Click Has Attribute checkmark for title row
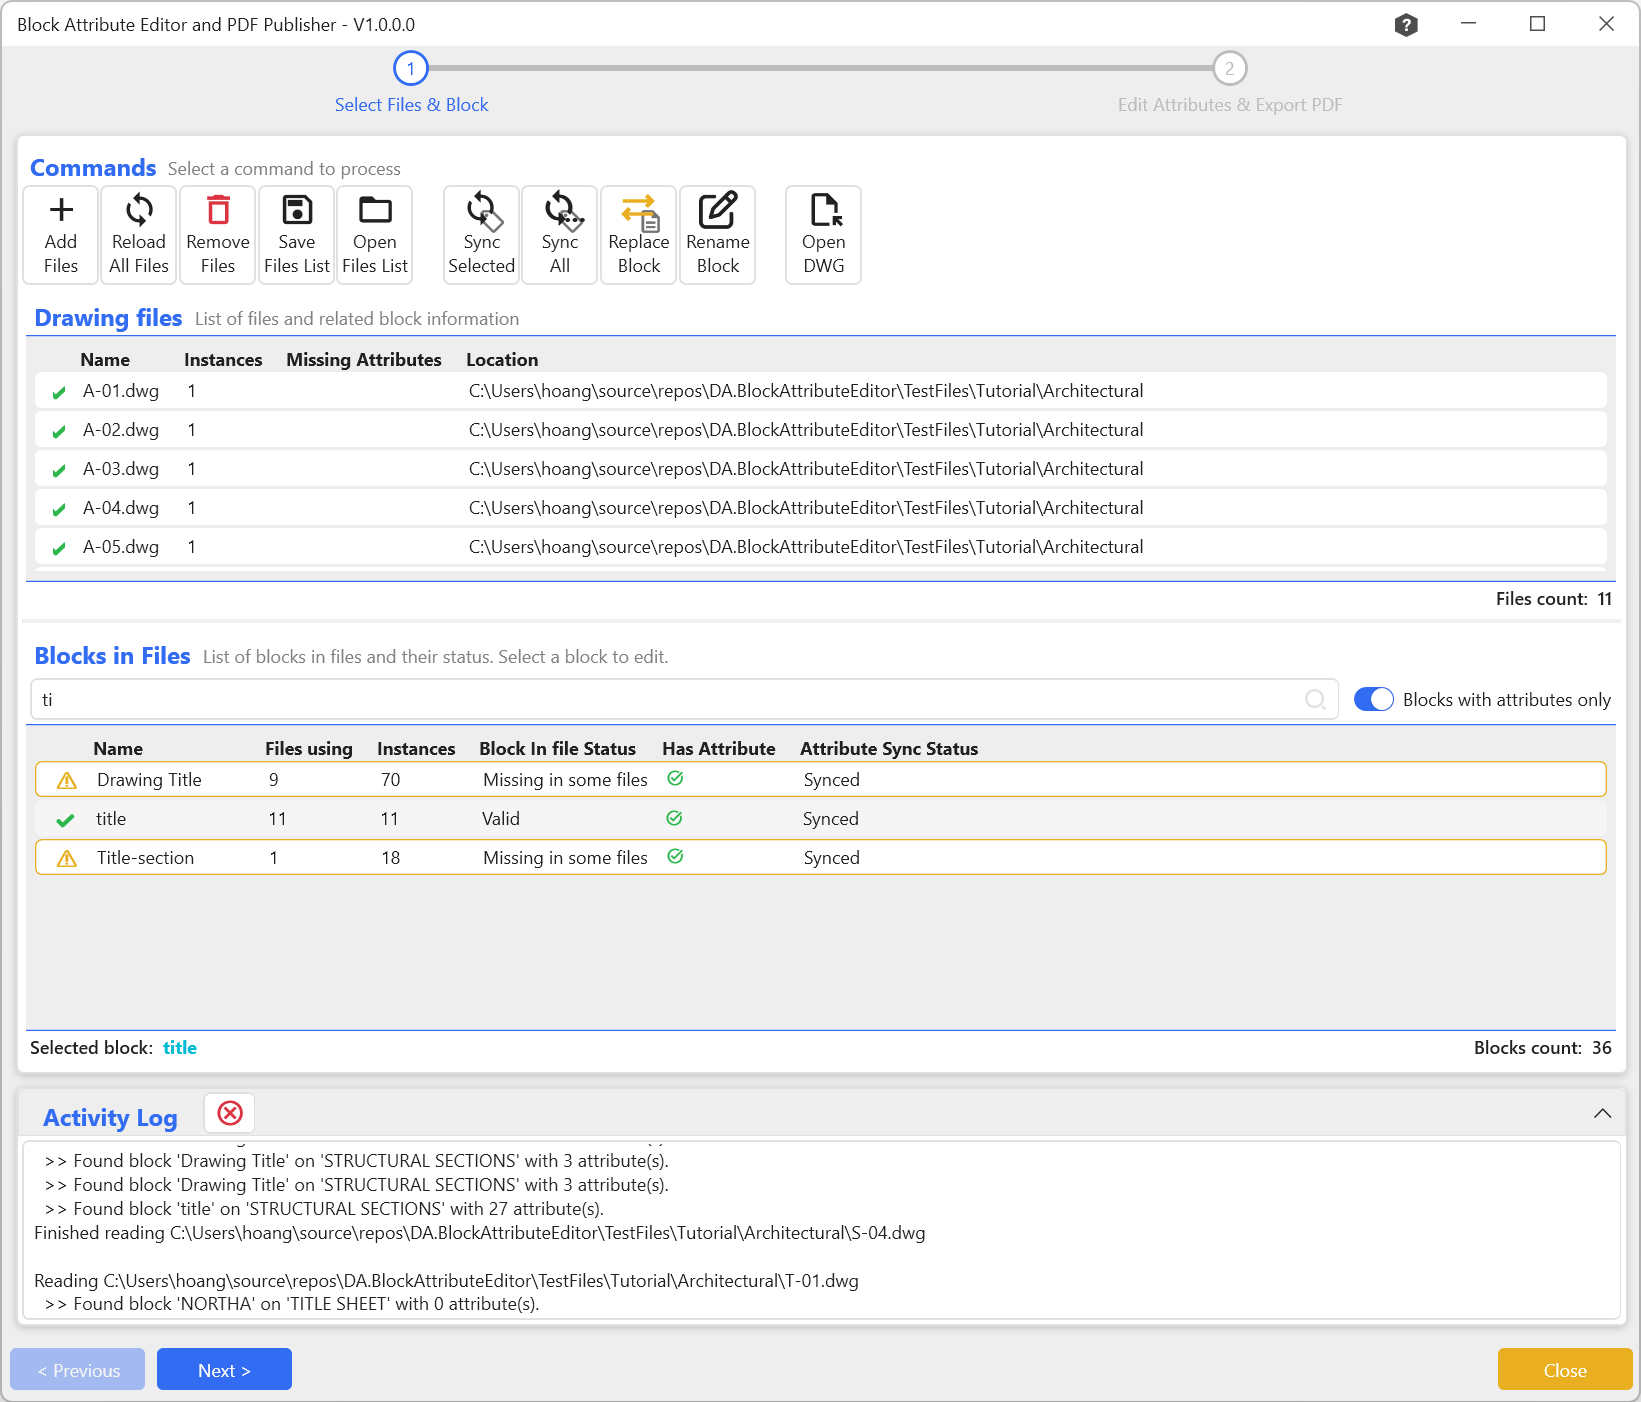 (x=674, y=818)
